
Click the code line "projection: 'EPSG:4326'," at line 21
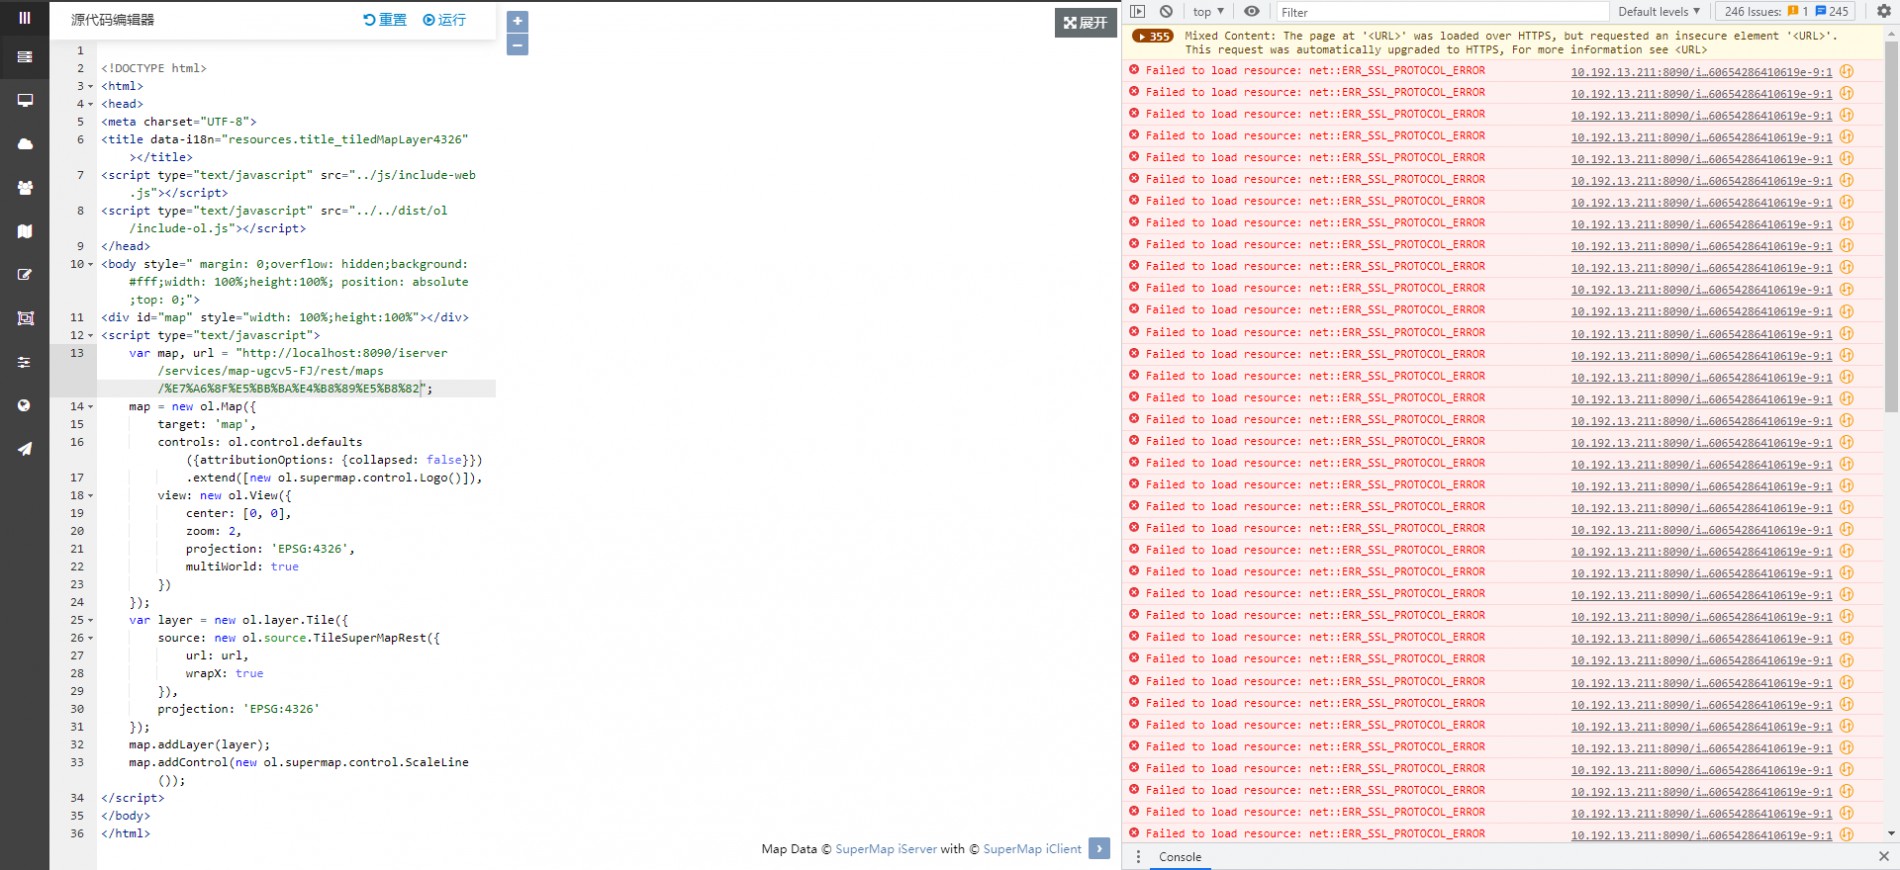[x=270, y=549]
